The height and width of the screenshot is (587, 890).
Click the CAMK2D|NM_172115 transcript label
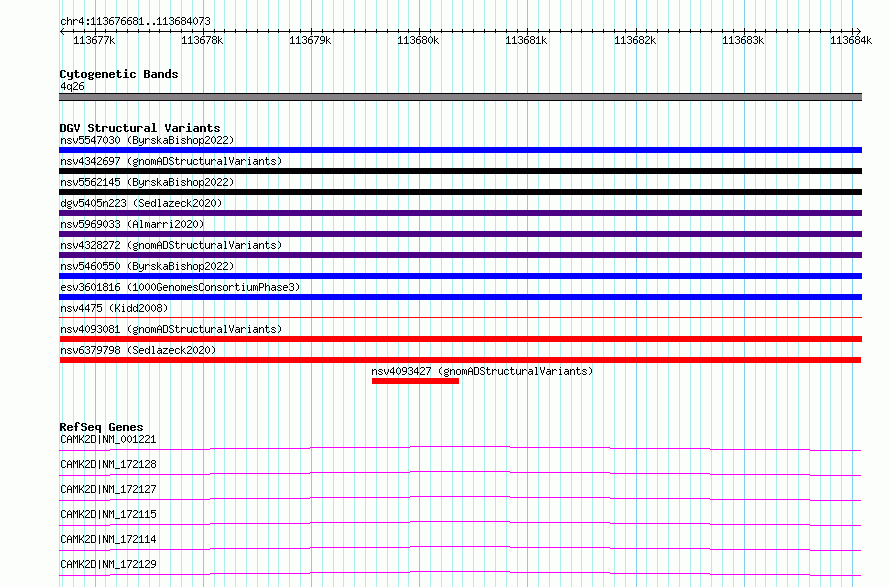pyautogui.click(x=108, y=514)
